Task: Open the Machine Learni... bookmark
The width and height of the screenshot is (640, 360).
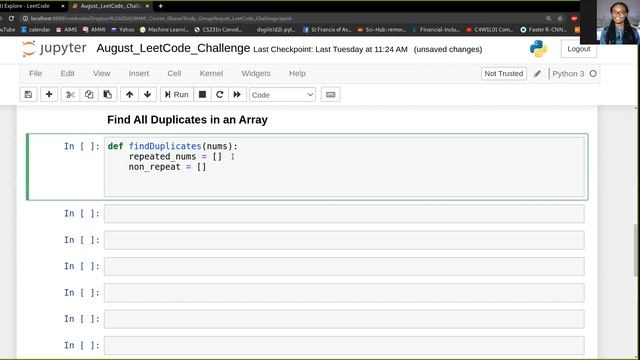Action: coord(164,29)
